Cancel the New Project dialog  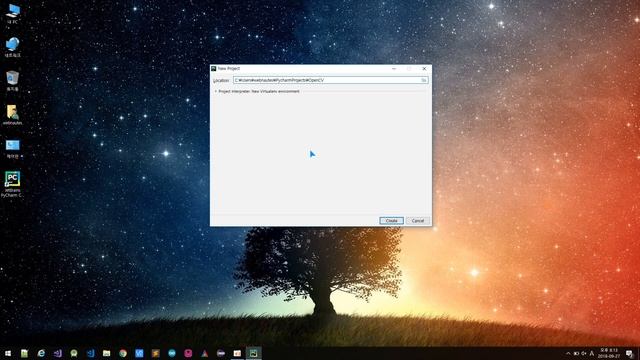click(x=418, y=220)
